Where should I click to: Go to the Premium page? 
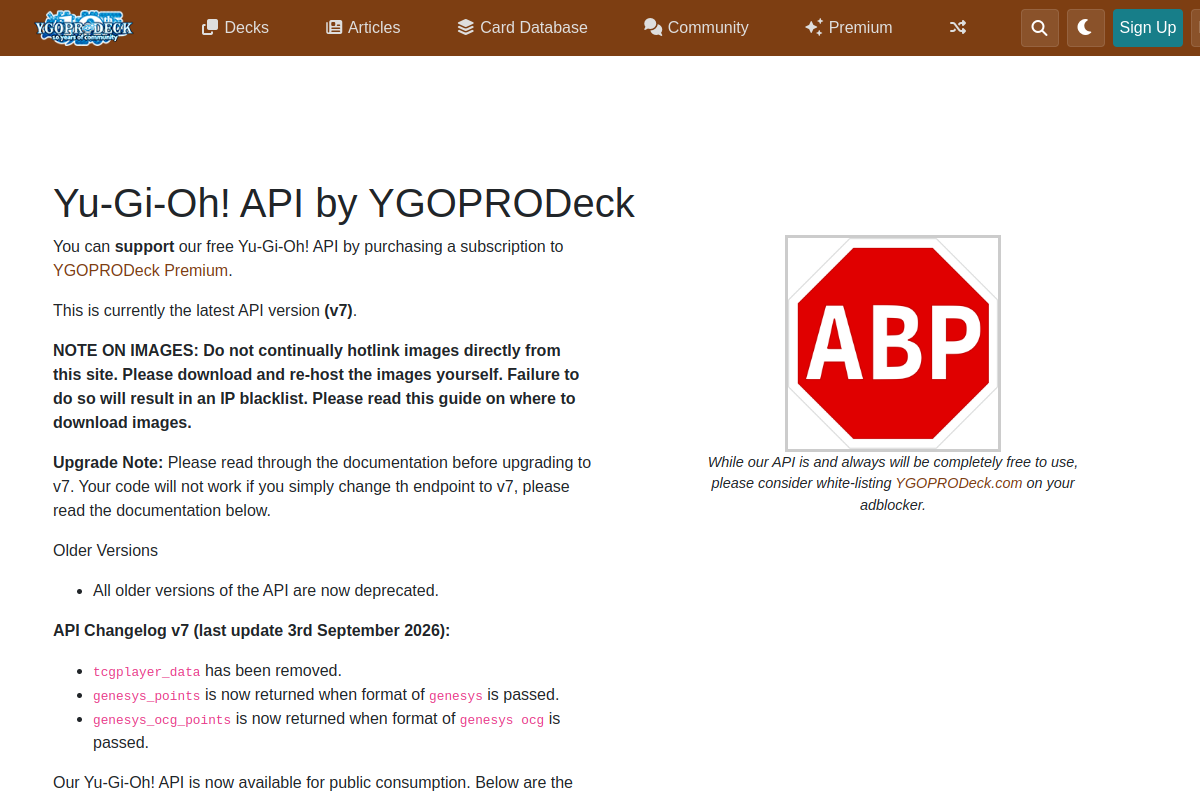(848, 27)
